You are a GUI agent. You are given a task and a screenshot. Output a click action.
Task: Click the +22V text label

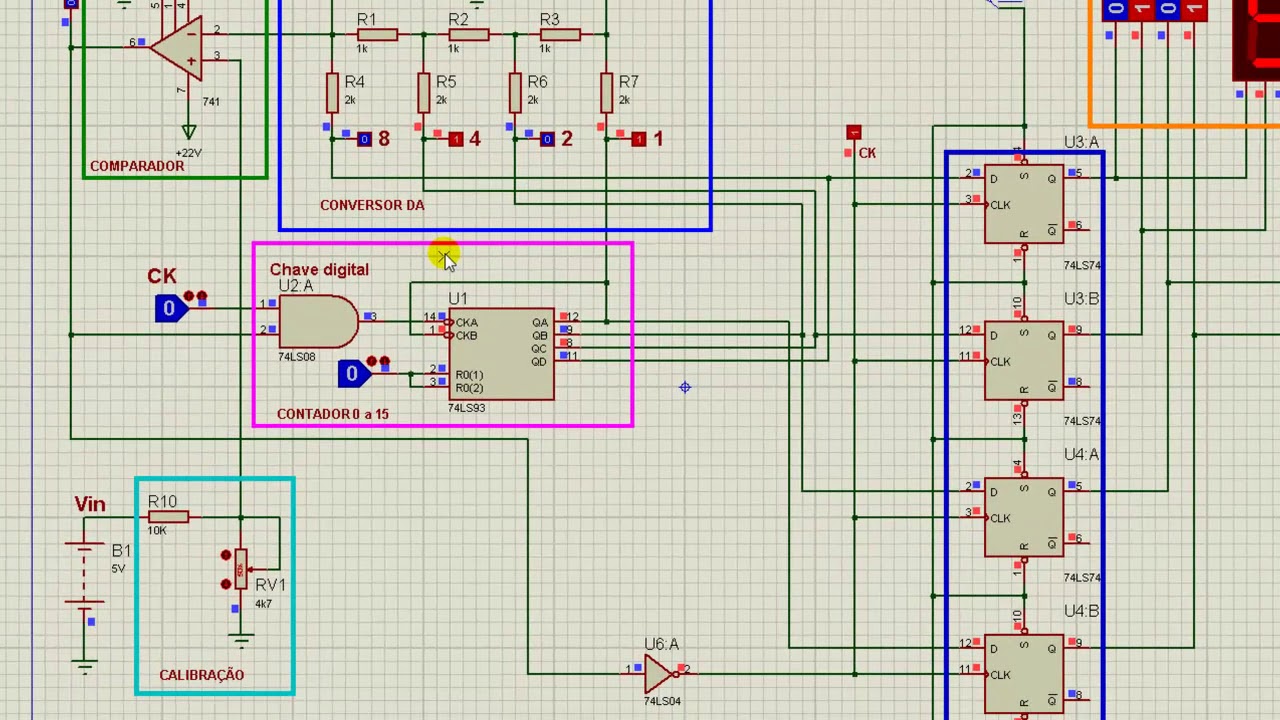(188, 153)
